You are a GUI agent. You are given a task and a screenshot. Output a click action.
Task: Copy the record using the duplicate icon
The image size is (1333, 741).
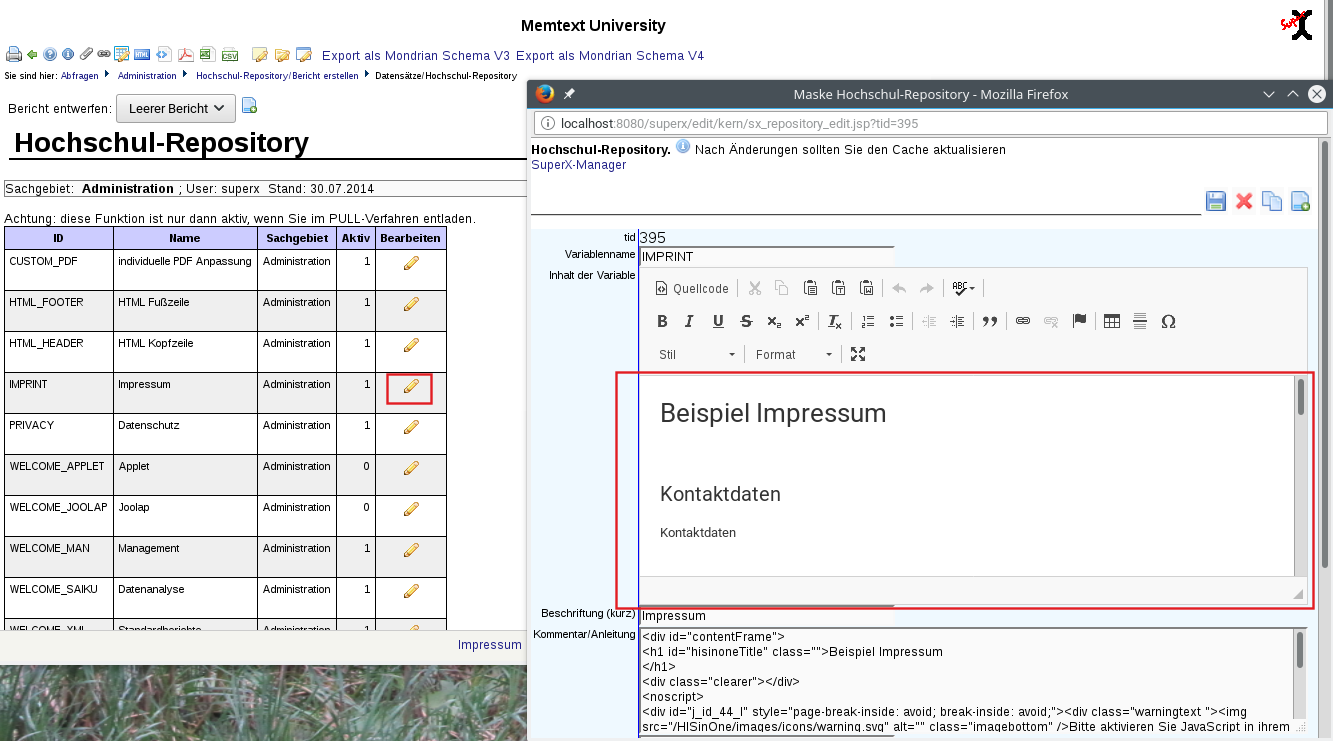[x=1272, y=201]
